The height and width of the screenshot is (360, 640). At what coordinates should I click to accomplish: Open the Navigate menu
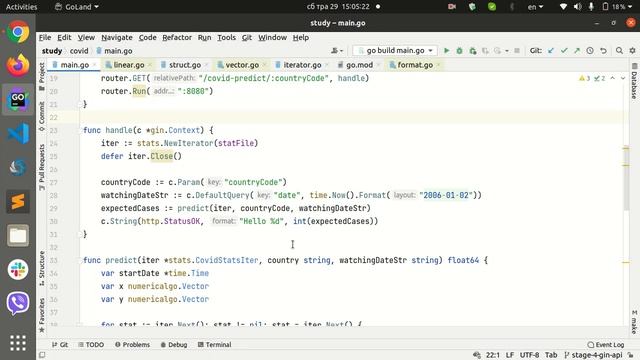[117, 38]
